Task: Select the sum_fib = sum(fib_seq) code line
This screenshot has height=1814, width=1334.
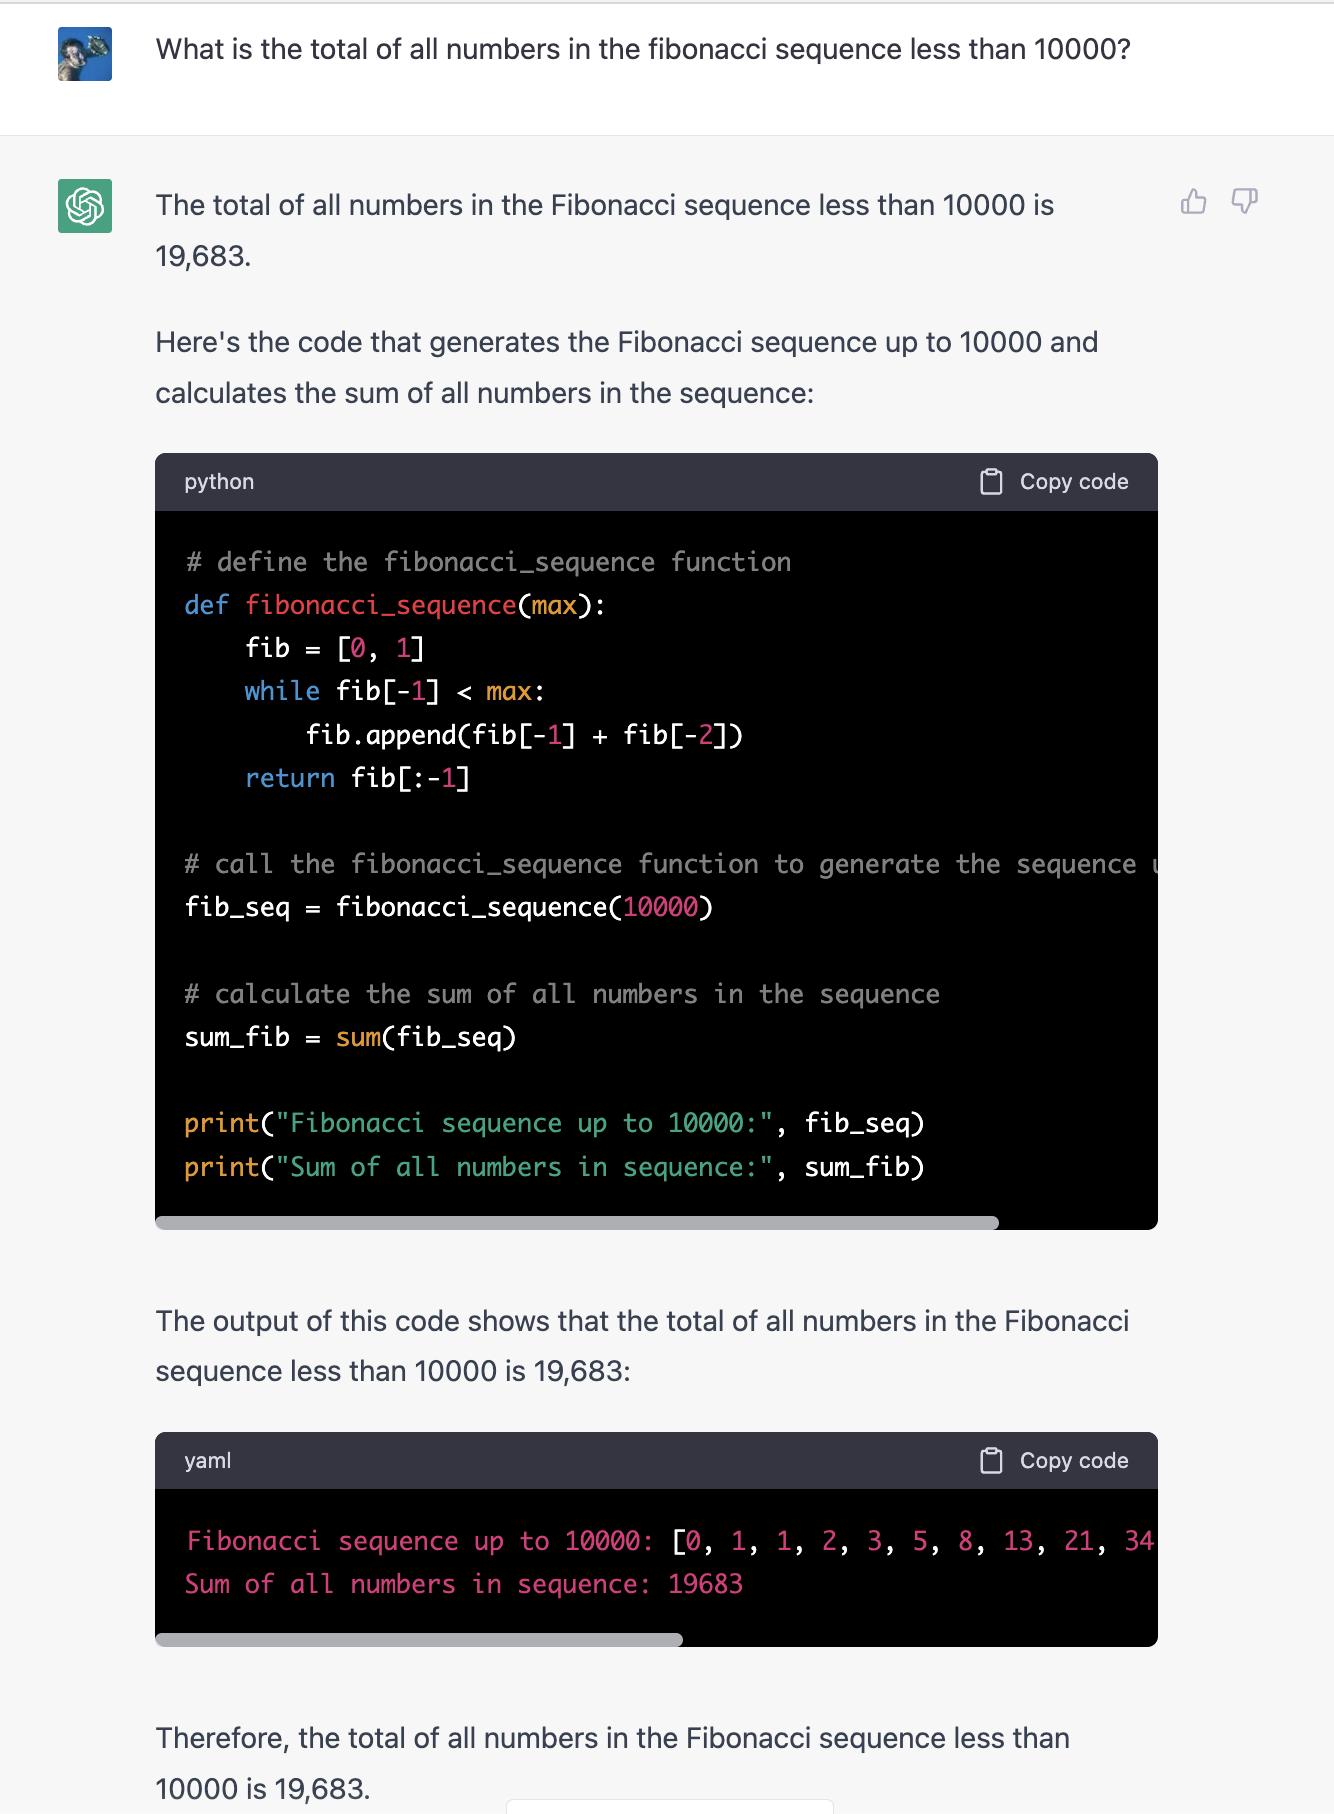Action: click(x=350, y=1036)
